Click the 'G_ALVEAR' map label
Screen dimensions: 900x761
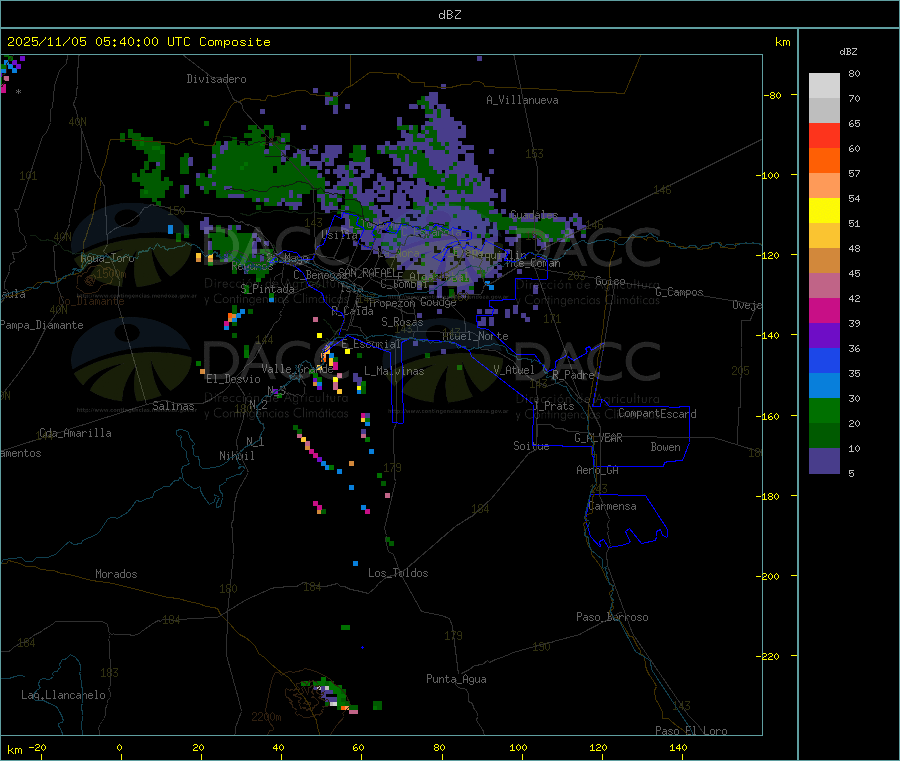coord(598,438)
